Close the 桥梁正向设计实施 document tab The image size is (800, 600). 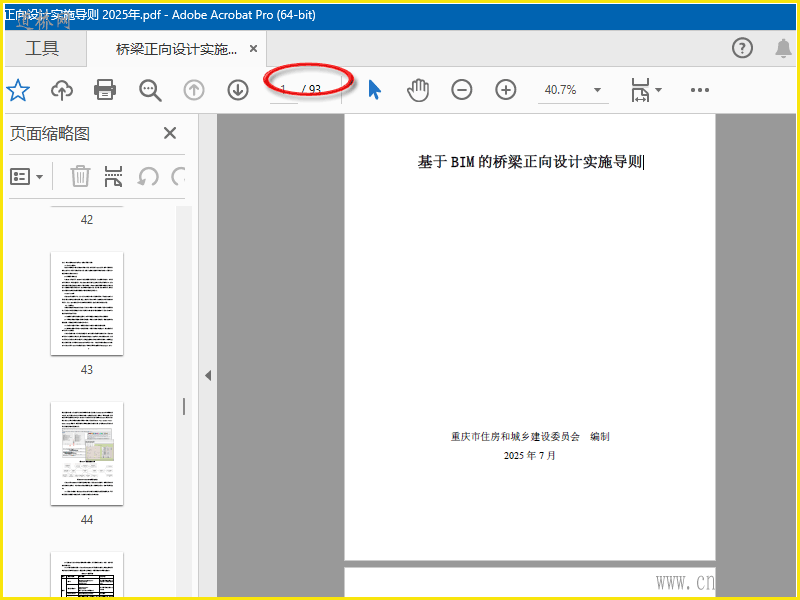tap(253, 49)
